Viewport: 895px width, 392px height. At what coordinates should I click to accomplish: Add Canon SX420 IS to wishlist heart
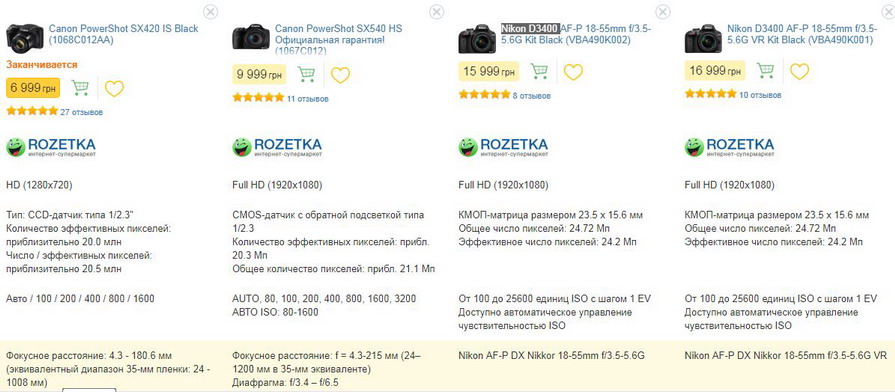[x=114, y=88]
